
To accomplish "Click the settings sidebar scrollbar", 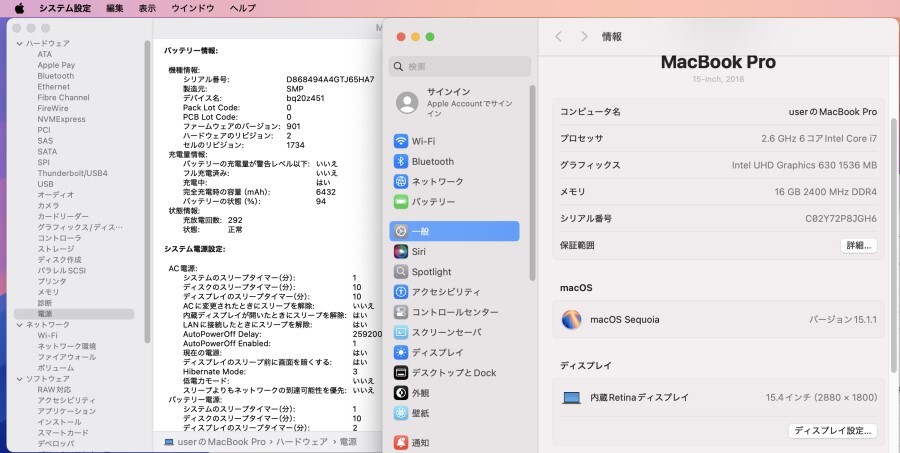I will tap(532, 183).
